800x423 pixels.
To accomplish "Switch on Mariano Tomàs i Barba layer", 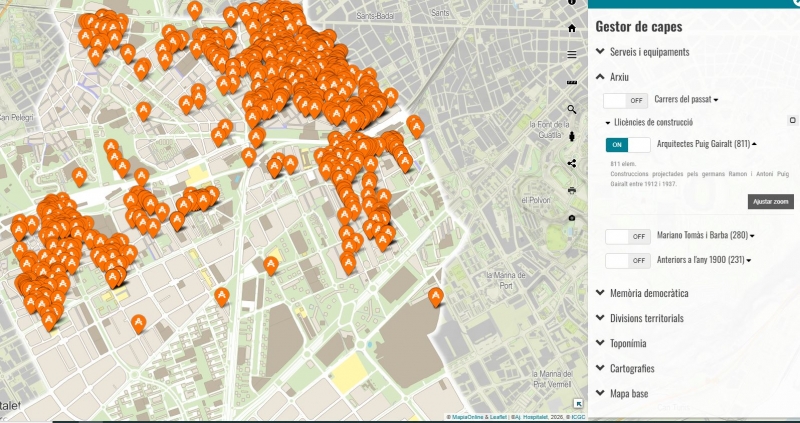I will click(627, 237).
